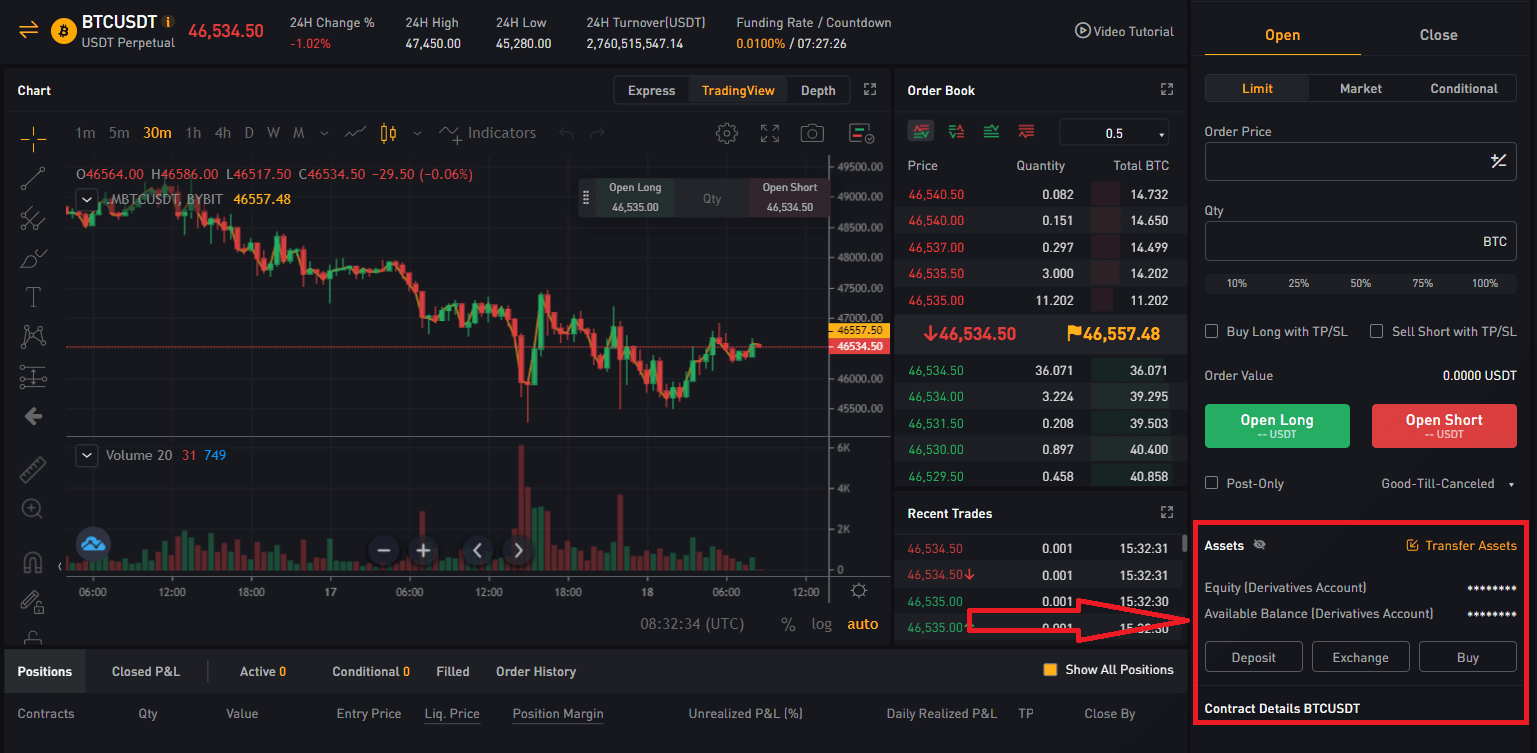Select the trend line drawing tool
This screenshot has height=753, width=1537.
[x=33, y=178]
